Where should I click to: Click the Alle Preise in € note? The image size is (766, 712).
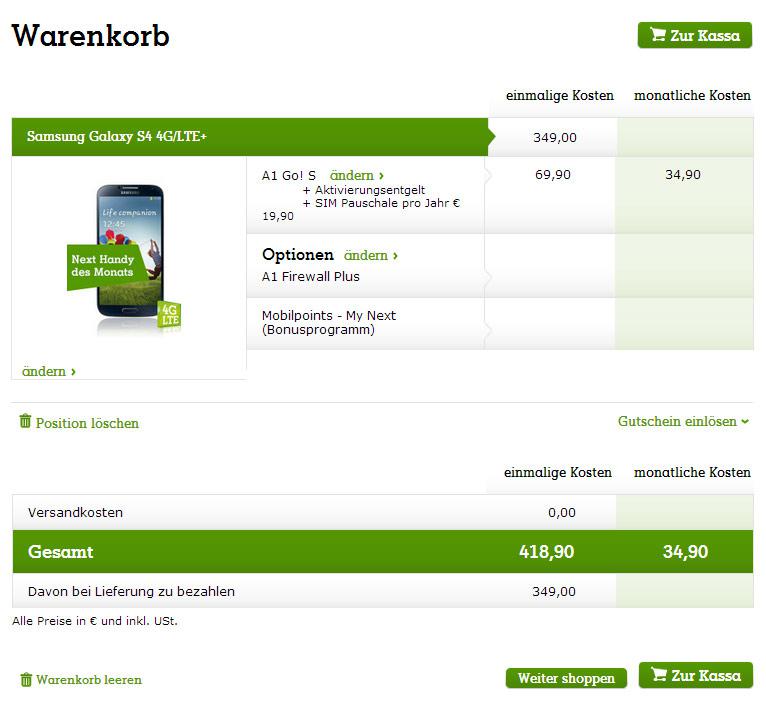point(95,621)
